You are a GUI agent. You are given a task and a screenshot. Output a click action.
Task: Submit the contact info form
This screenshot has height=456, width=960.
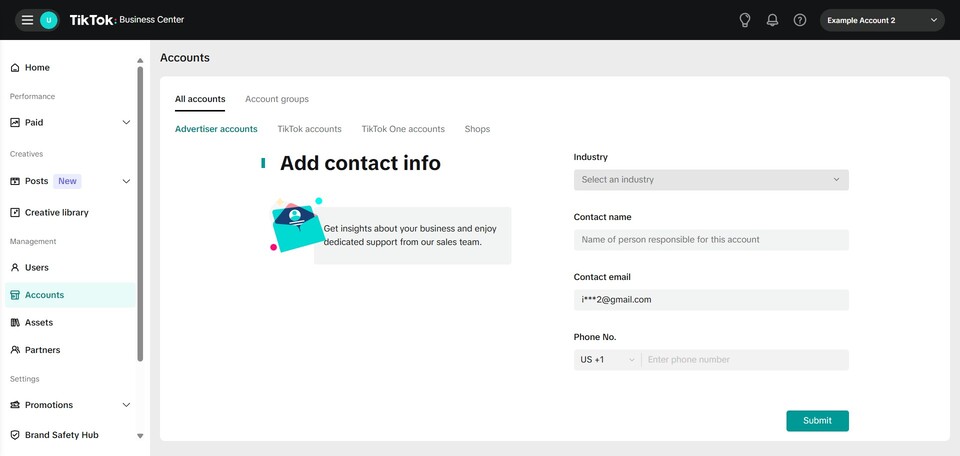click(x=816, y=421)
